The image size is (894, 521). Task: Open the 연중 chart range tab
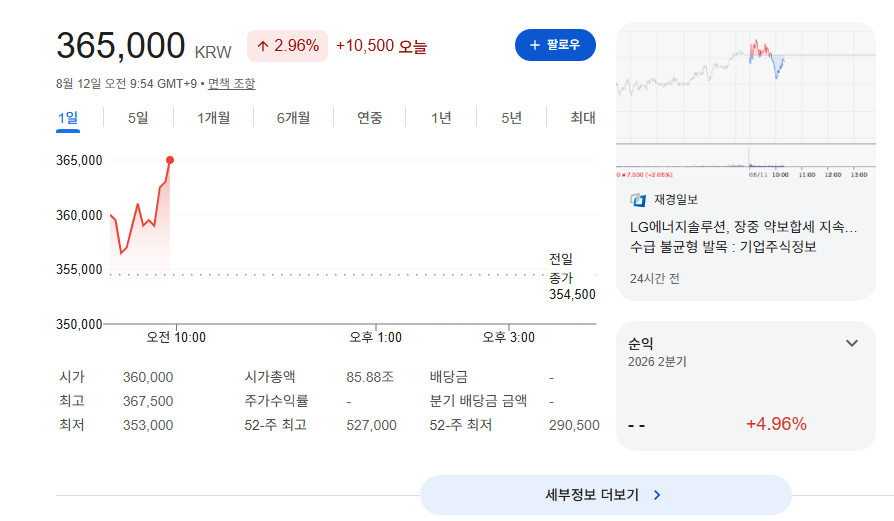point(369,118)
